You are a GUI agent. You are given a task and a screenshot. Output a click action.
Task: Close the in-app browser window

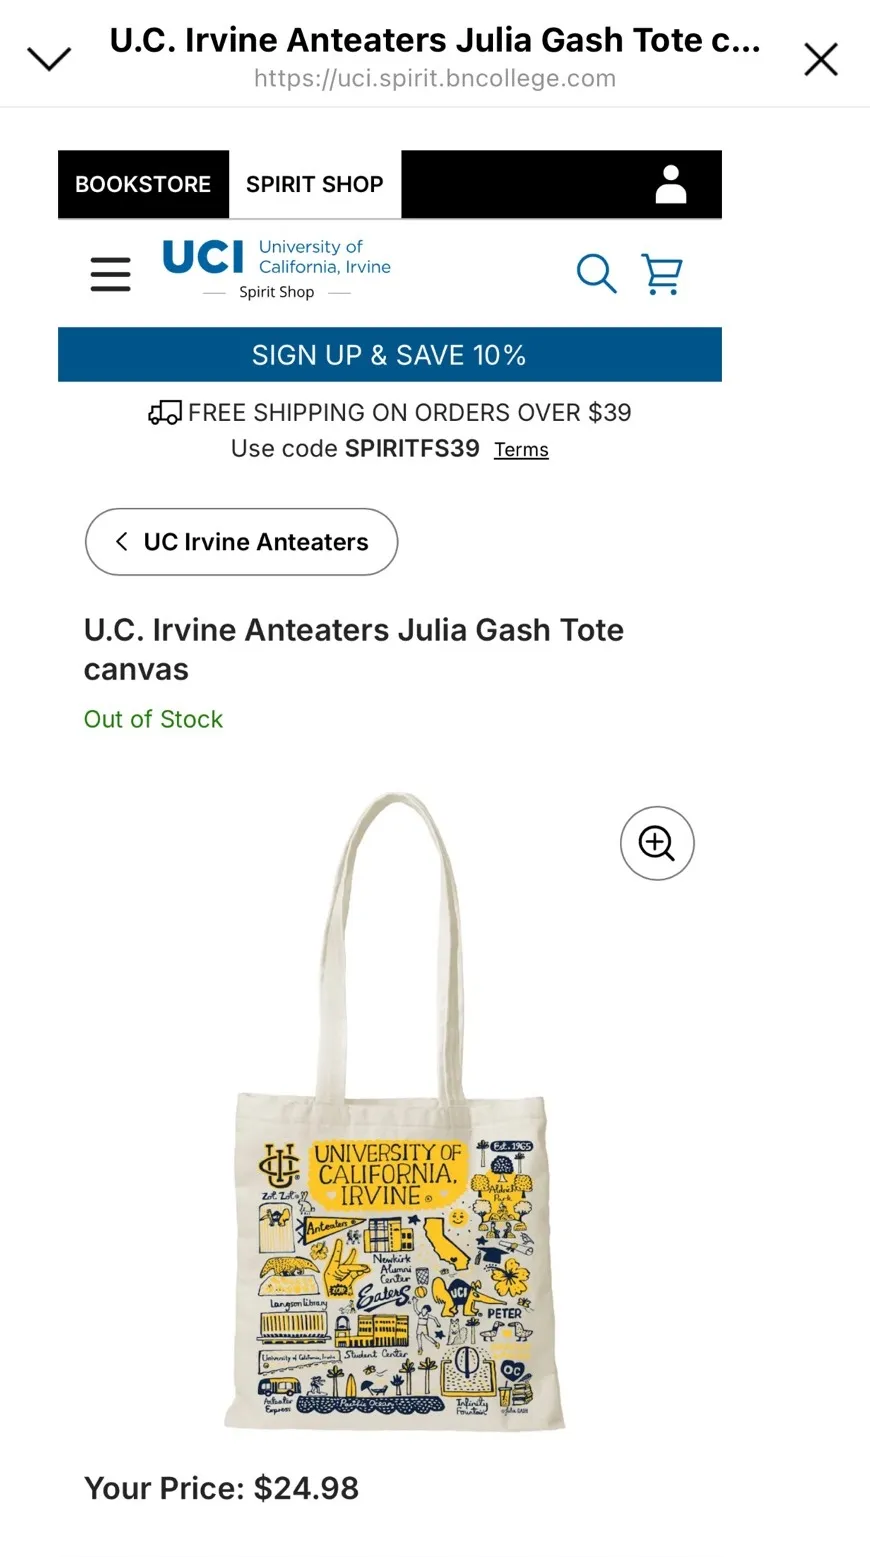tap(821, 60)
